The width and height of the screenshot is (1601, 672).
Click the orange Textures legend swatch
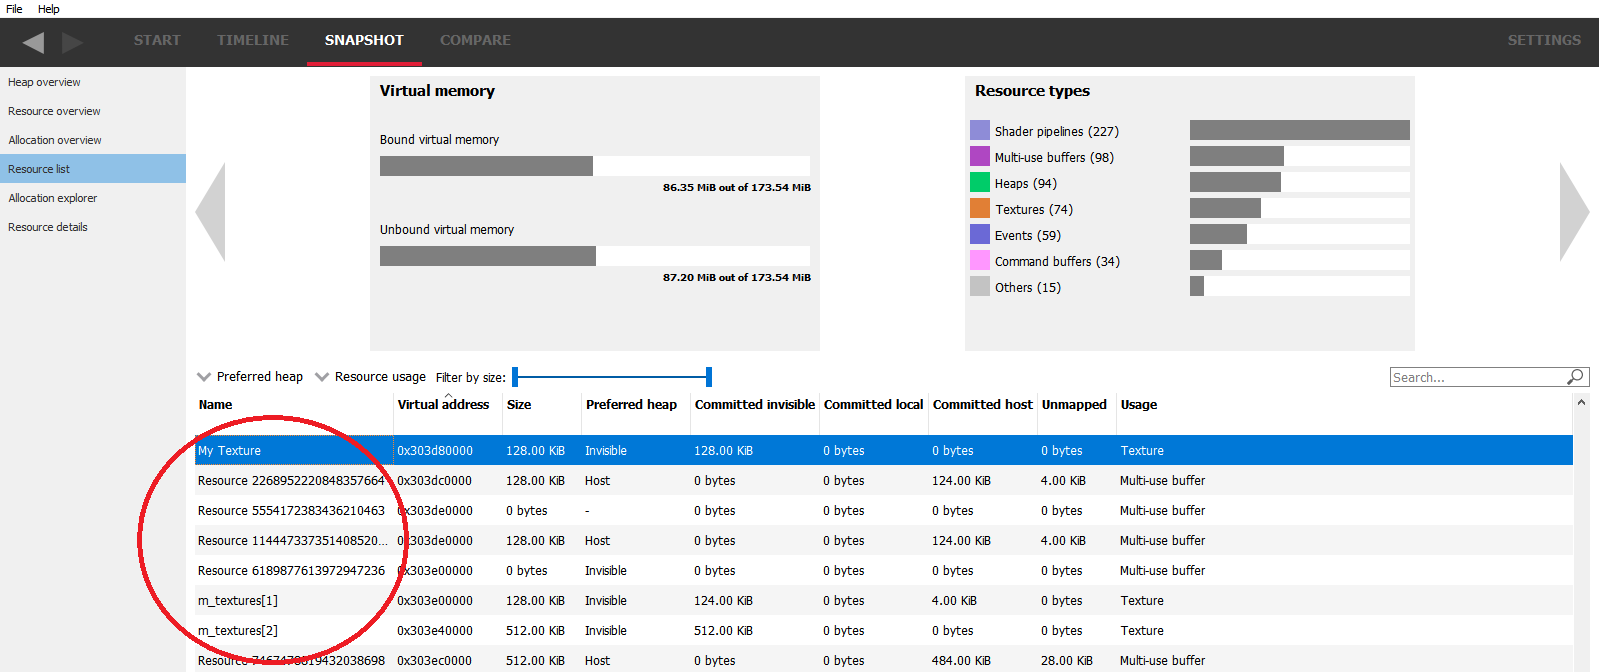[979, 209]
